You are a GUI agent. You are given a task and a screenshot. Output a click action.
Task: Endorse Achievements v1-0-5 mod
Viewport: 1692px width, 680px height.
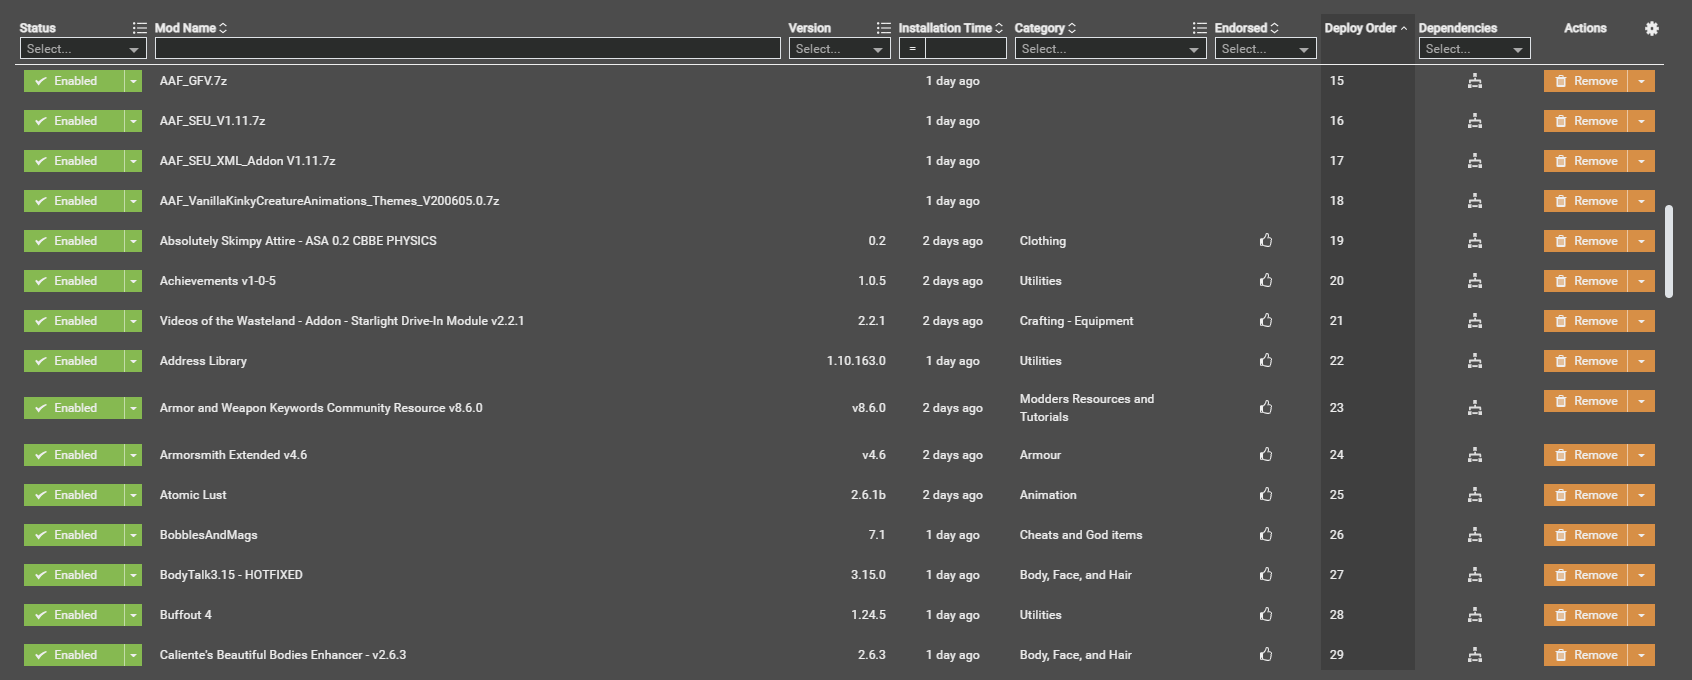coord(1266,280)
